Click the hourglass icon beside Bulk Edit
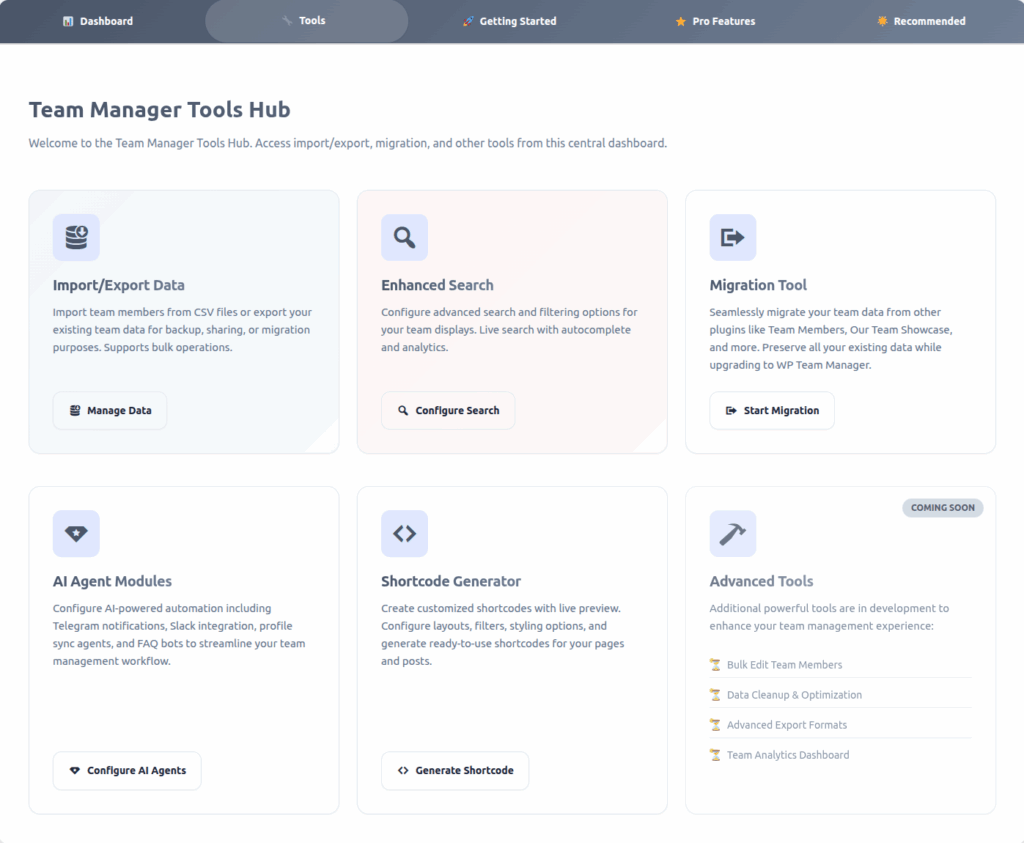This screenshot has width=1024, height=843. point(715,665)
